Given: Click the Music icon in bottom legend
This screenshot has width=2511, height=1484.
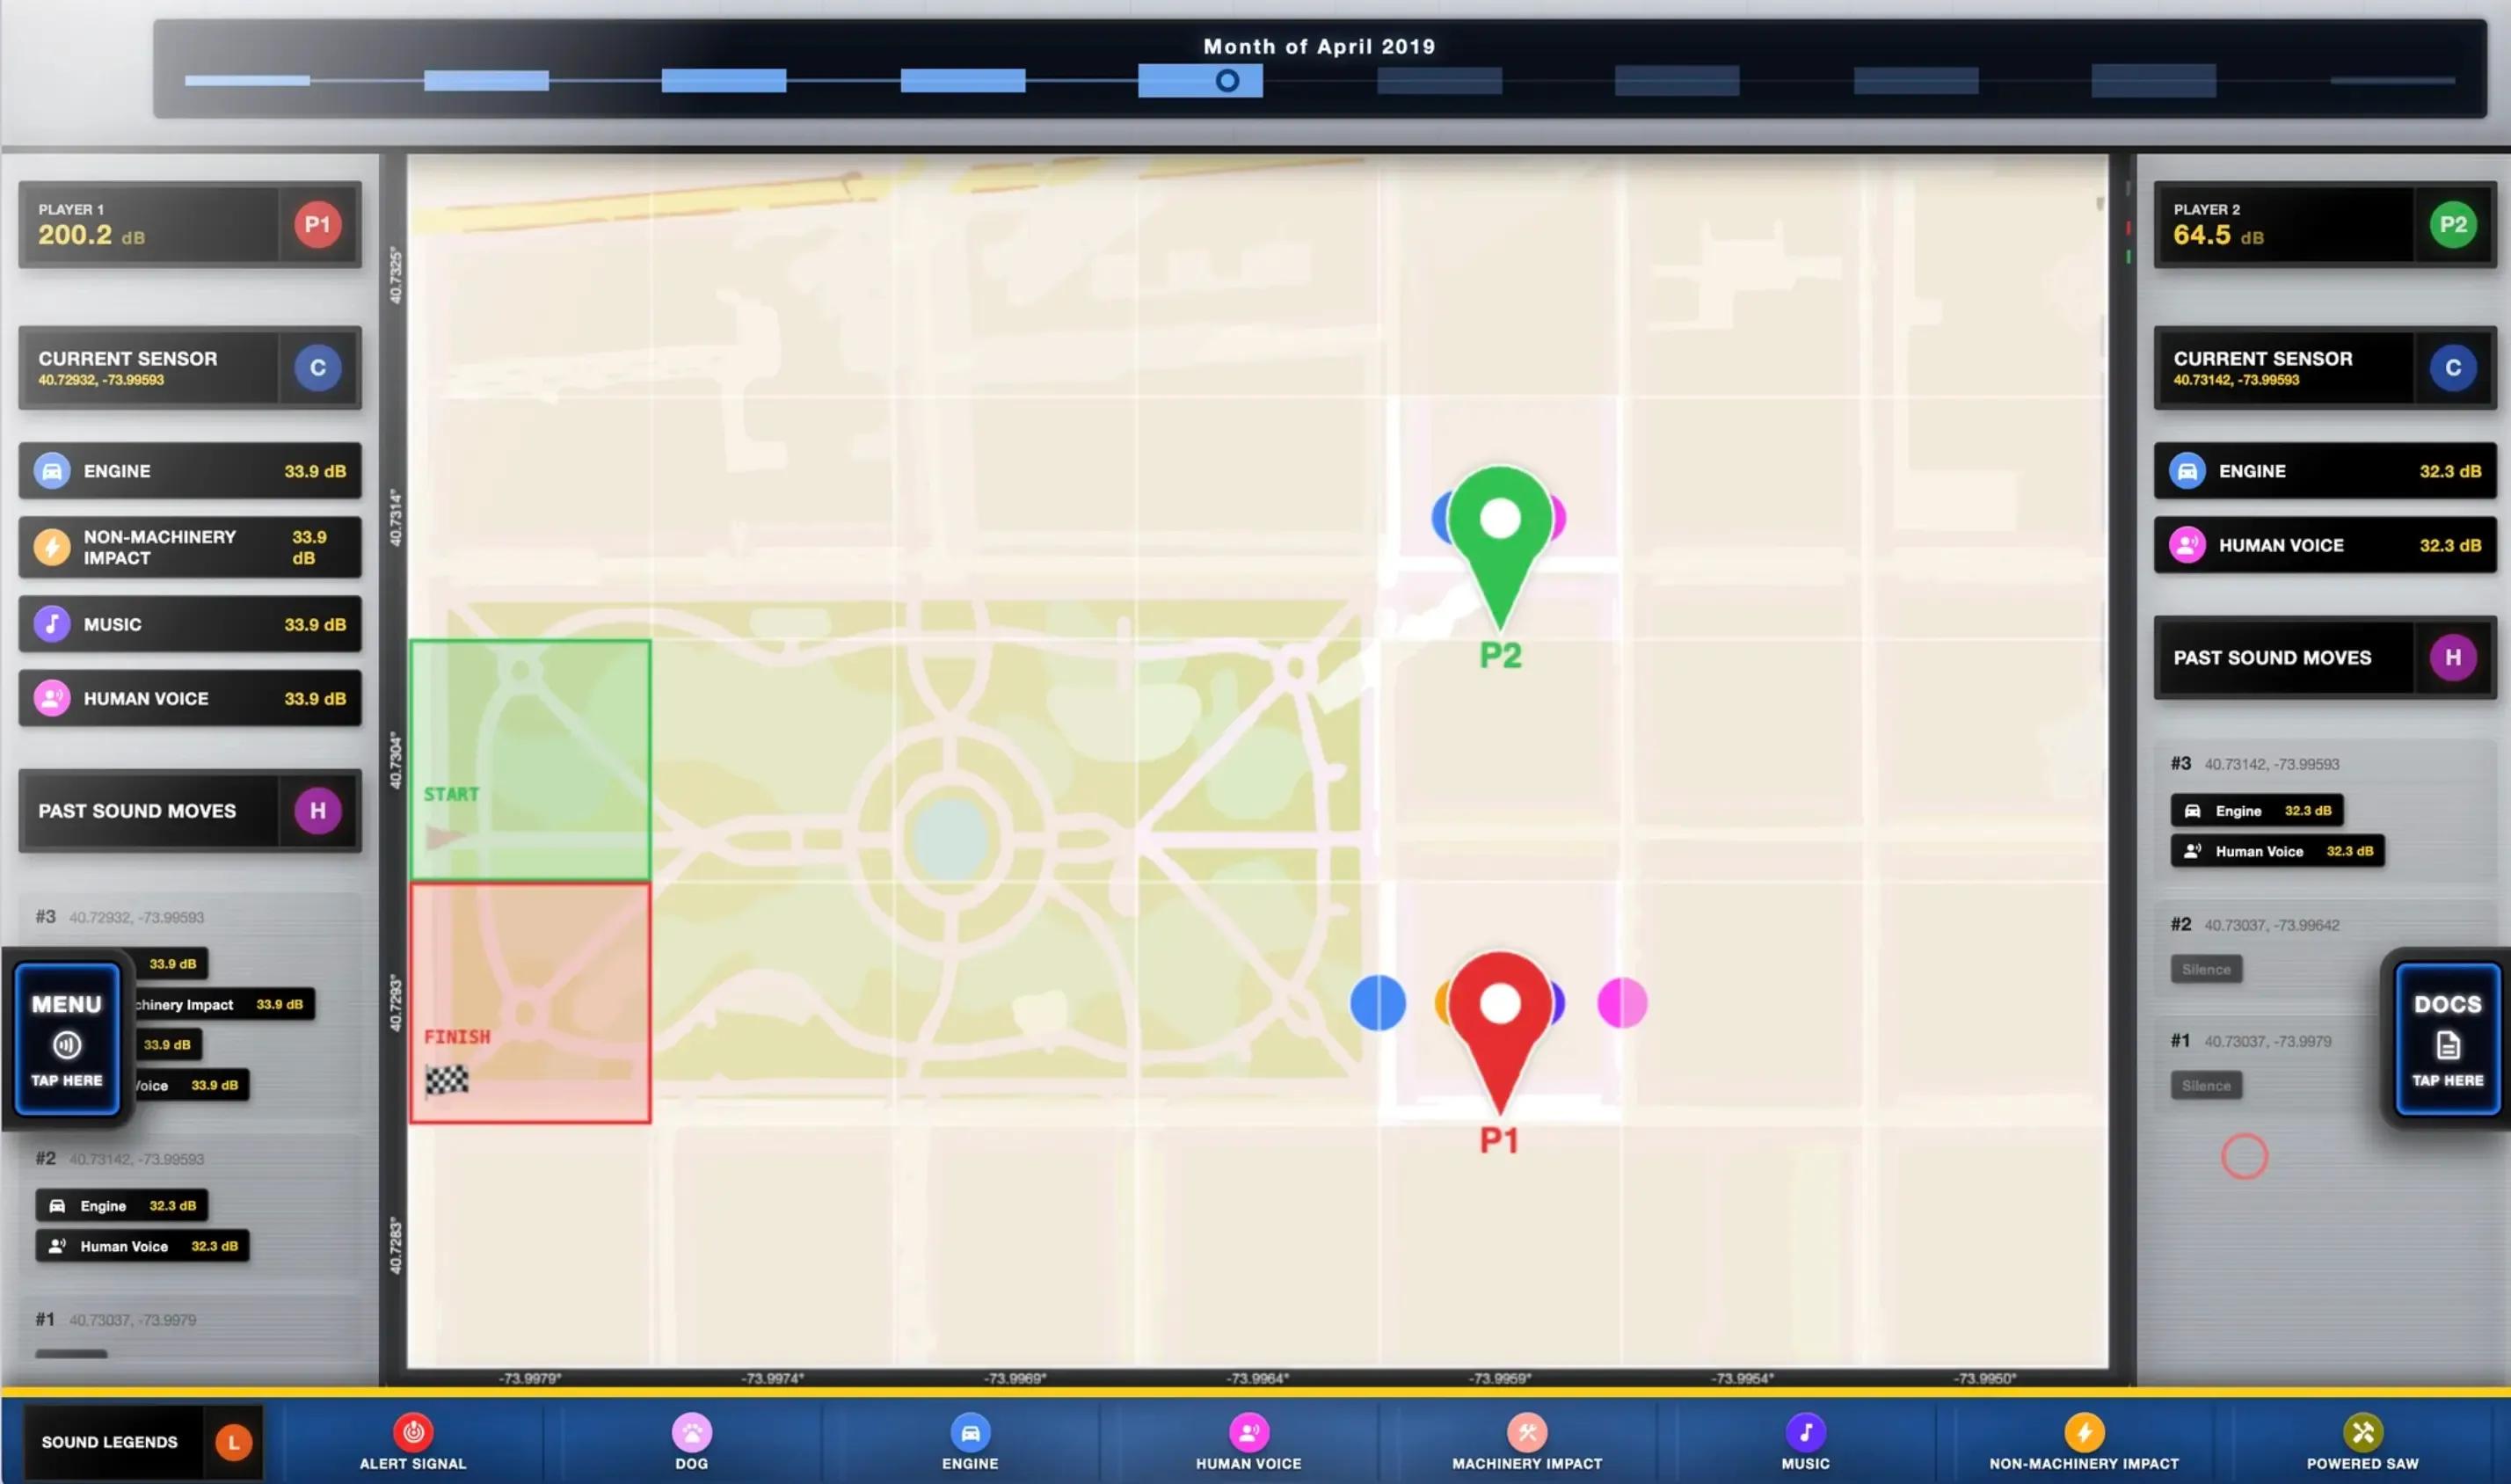Looking at the screenshot, I should (x=1805, y=1432).
